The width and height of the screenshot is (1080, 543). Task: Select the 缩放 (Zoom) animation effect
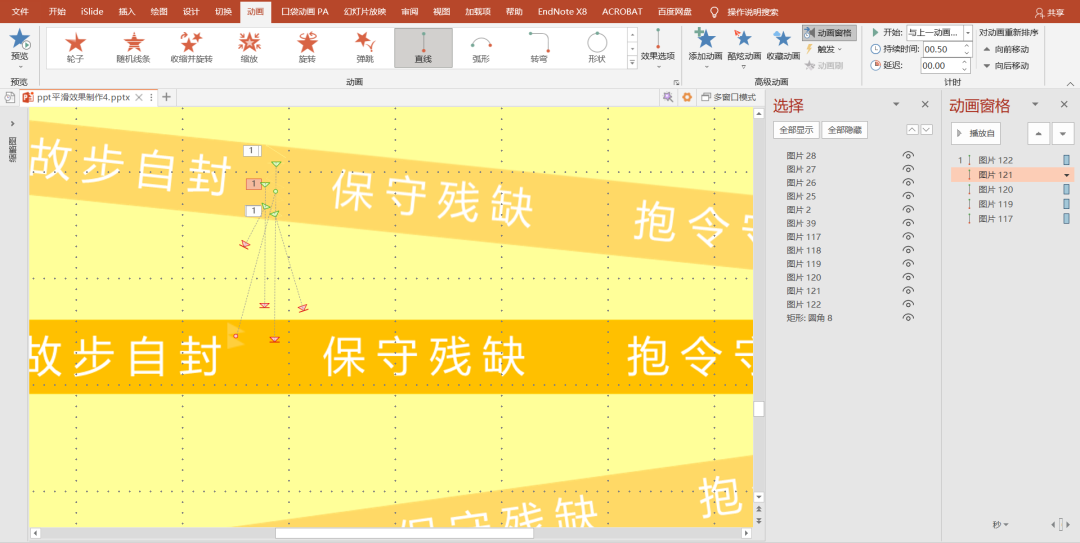(249, 48)
